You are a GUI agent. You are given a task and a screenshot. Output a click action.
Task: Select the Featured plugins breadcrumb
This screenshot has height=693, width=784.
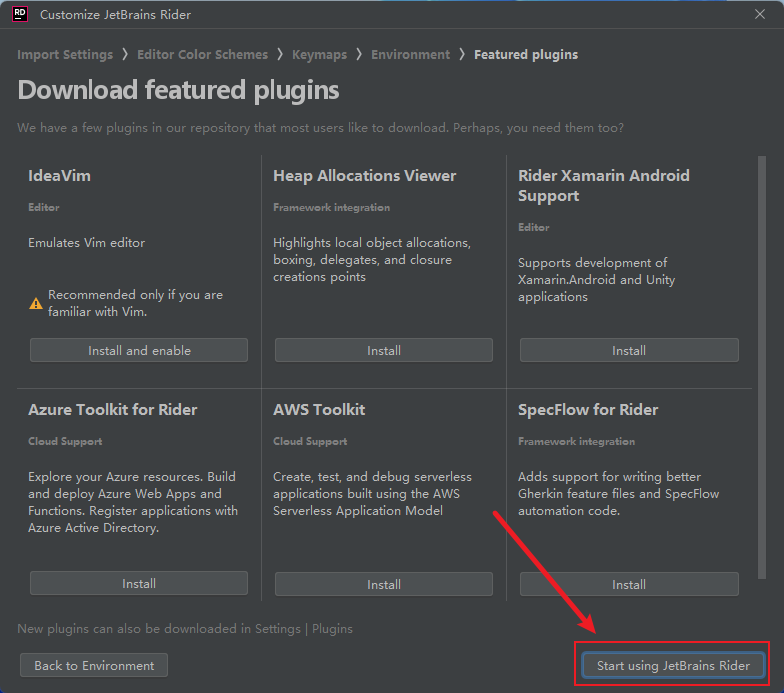point(526,54)
